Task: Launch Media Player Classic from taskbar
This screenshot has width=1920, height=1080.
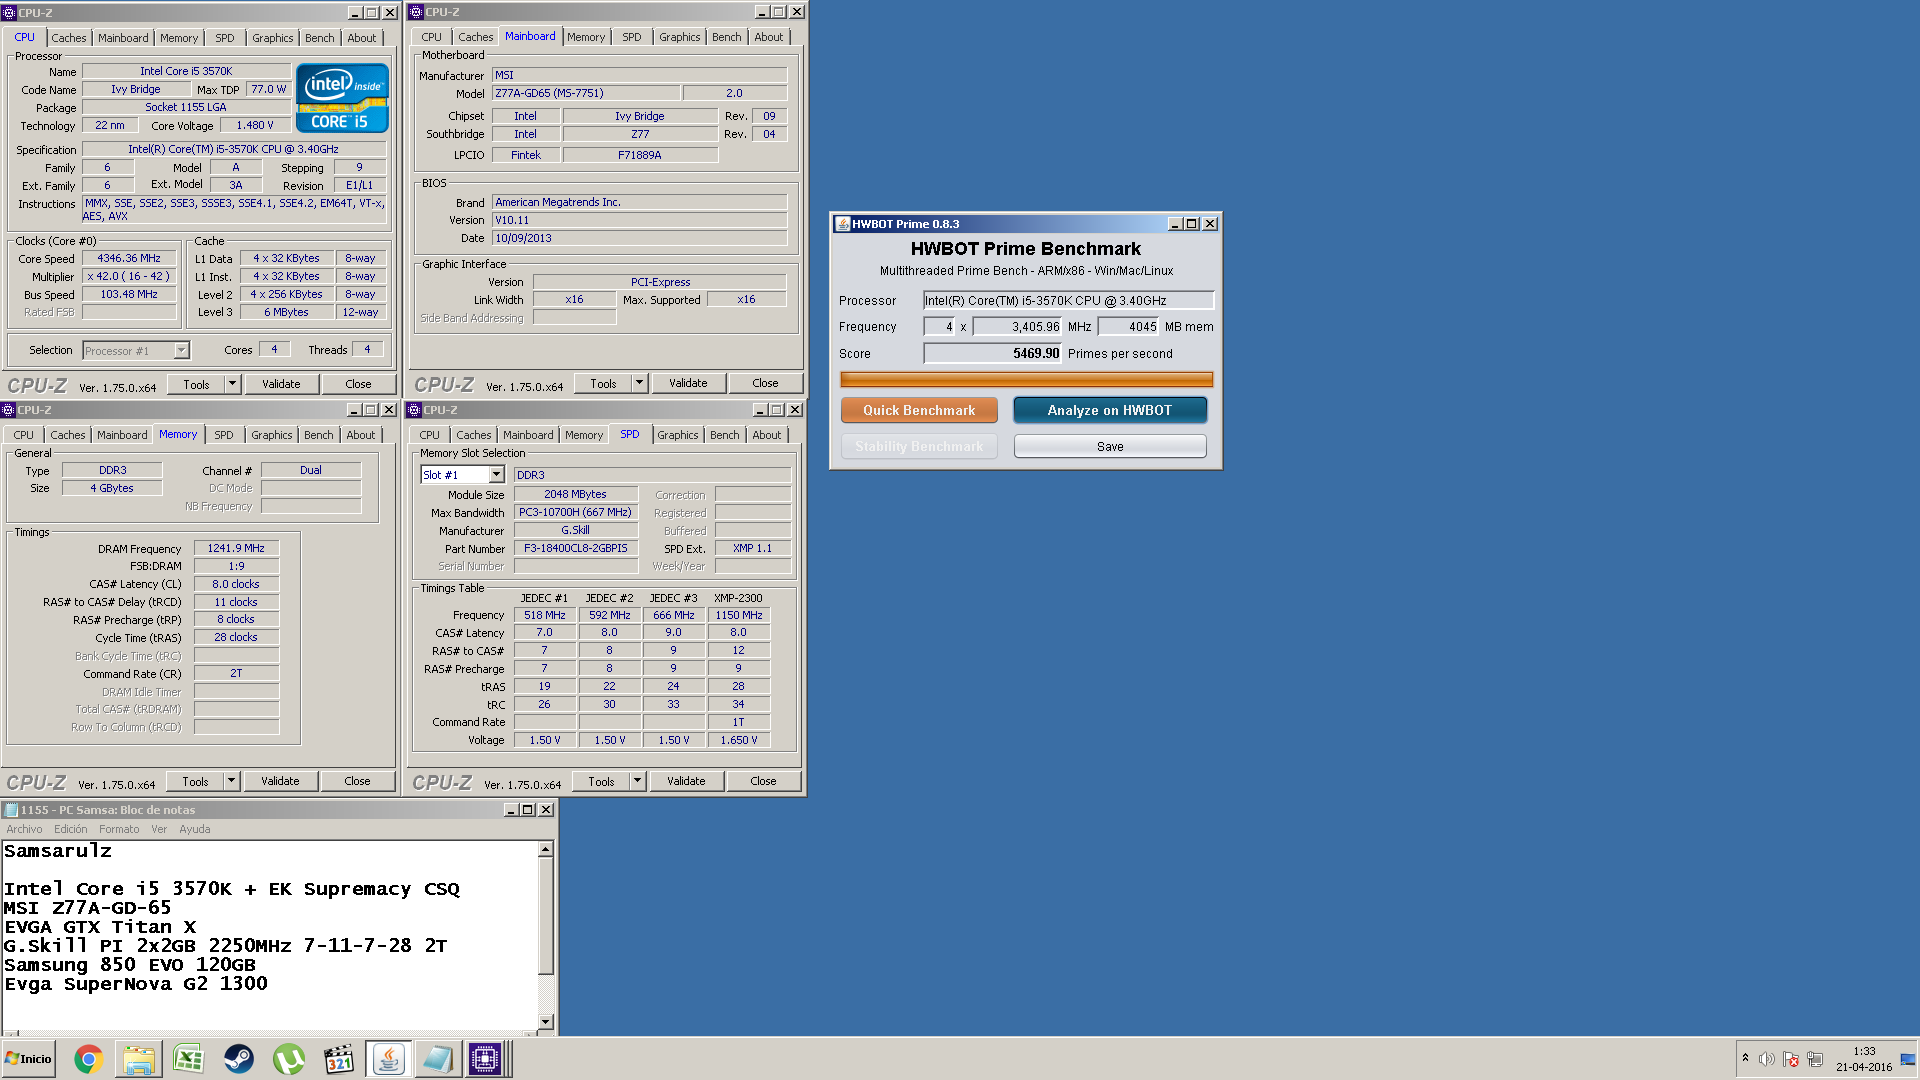Action: (x=339, y=1059)
